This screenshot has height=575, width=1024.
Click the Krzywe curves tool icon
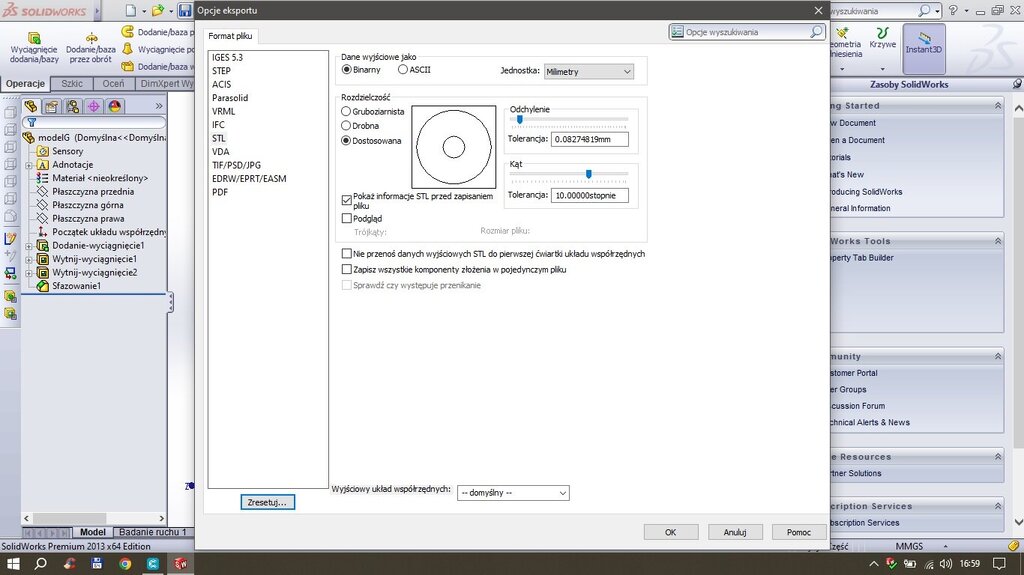point(882,40)
